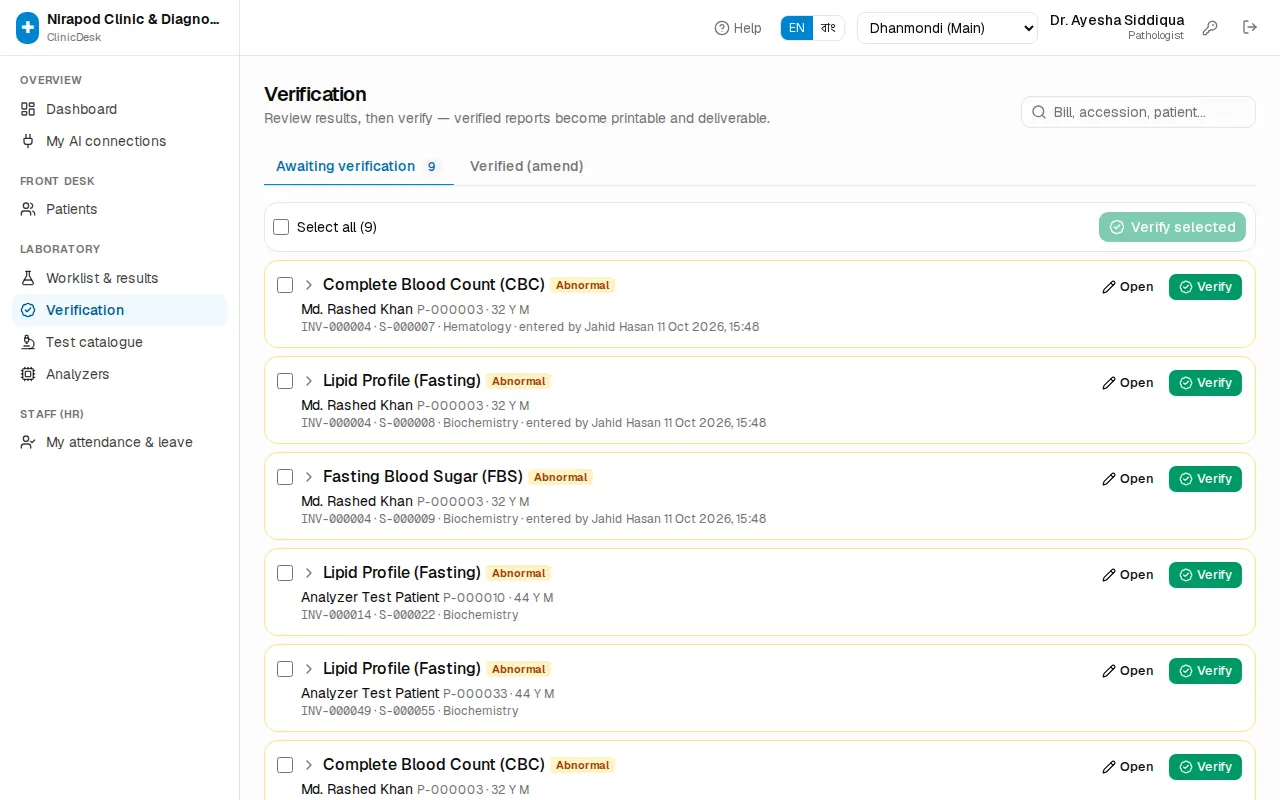Open Dashboard from the sidebar grid icon
Image resolution: width=1280 pixels, height=800 pixels.
point(28,109)
